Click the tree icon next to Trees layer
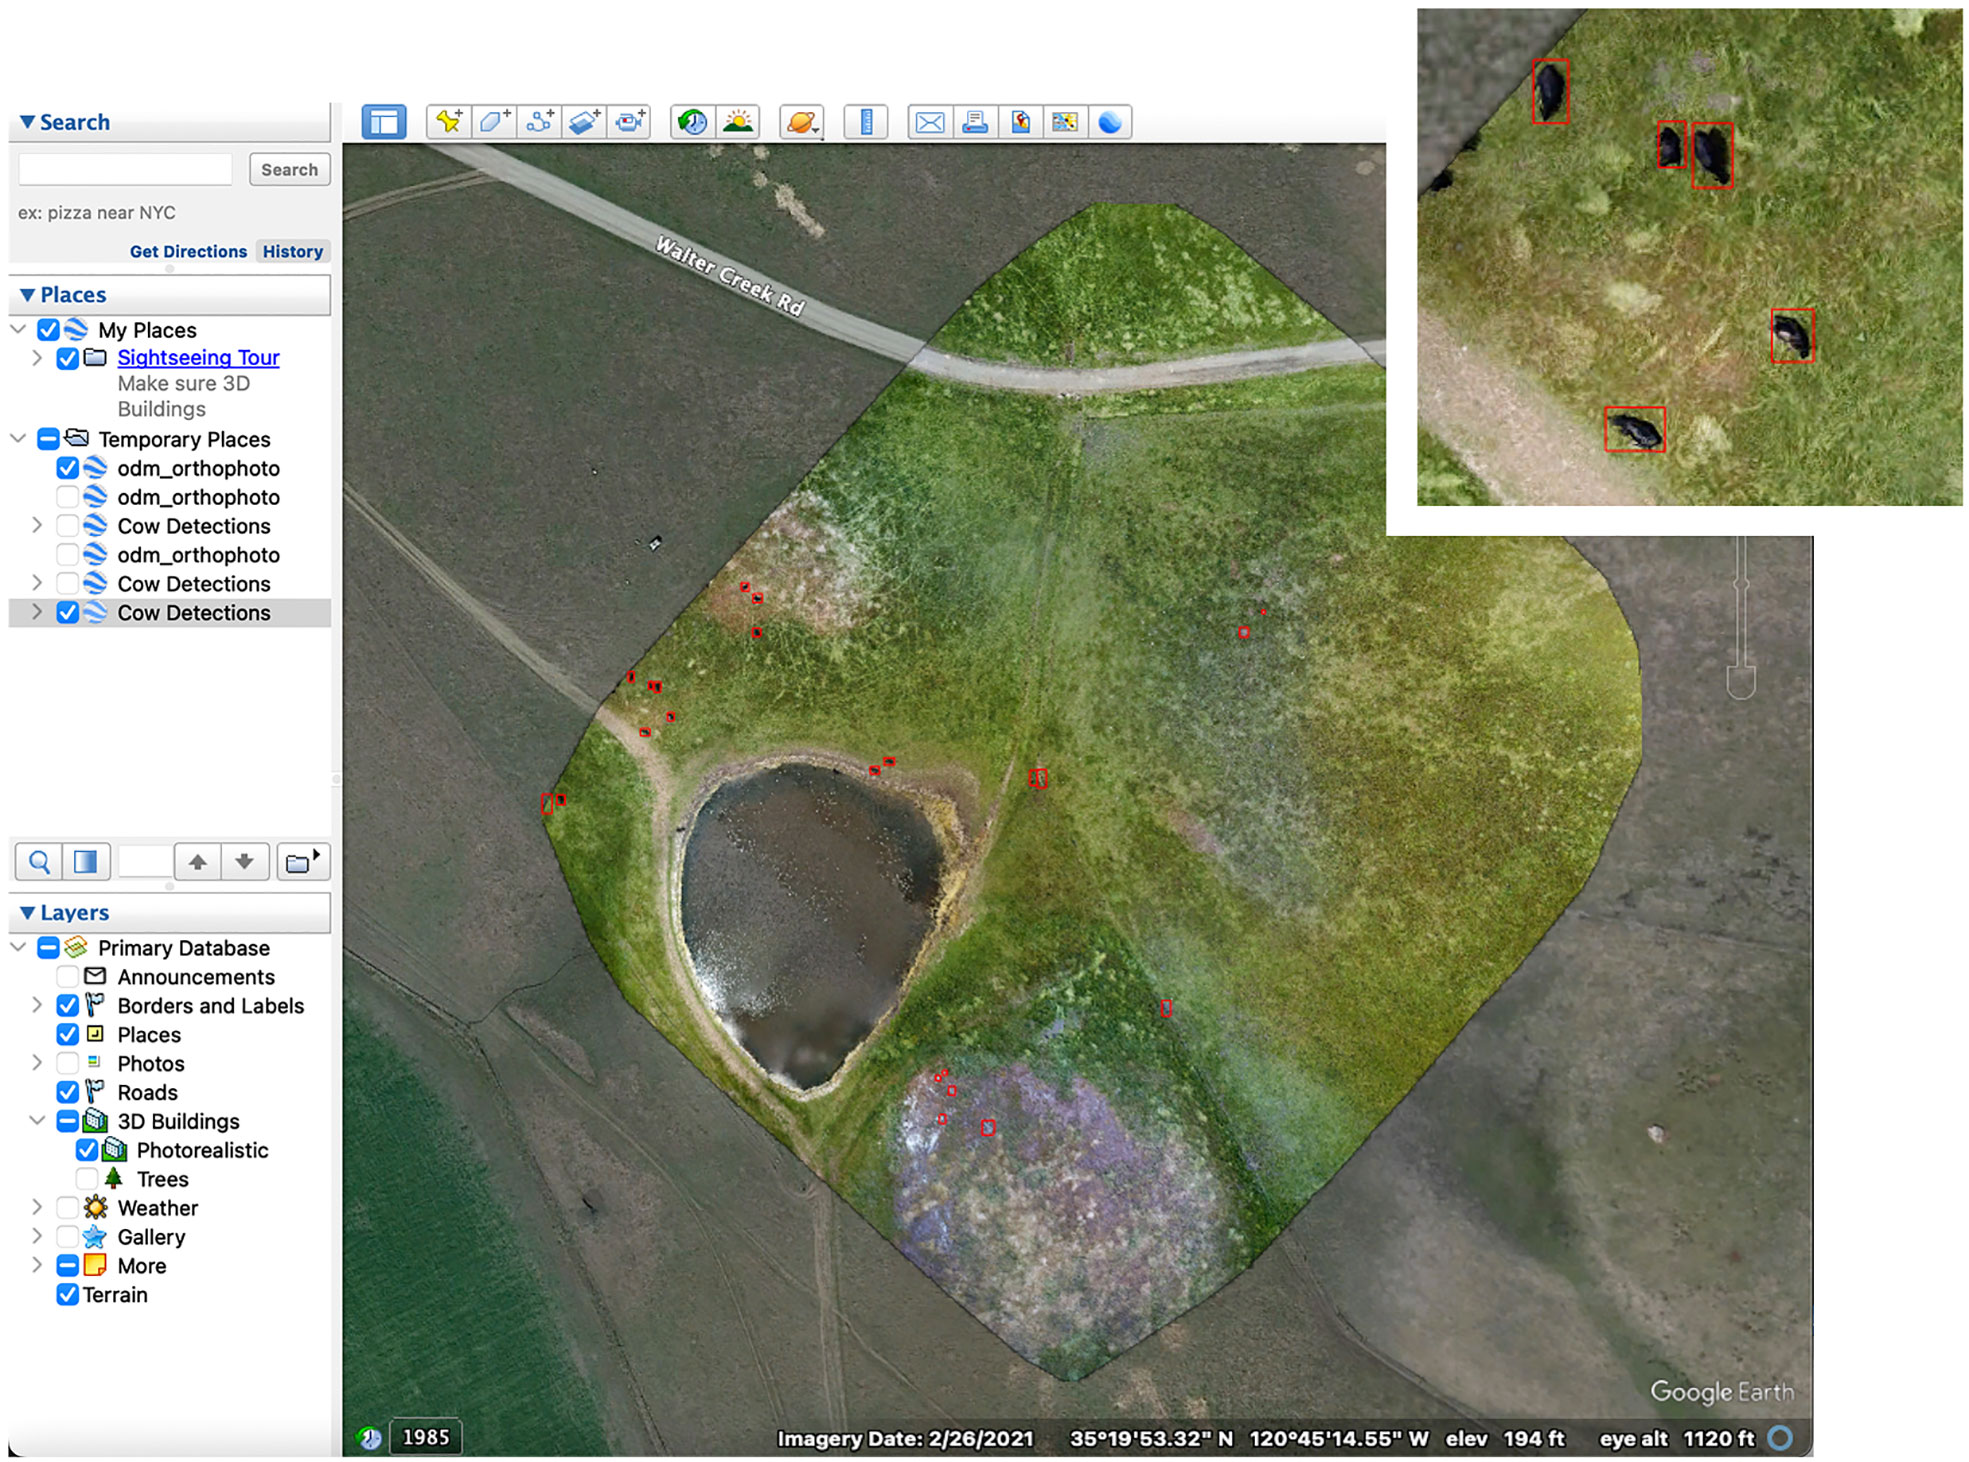1969x1462 pixels. 114,1179
